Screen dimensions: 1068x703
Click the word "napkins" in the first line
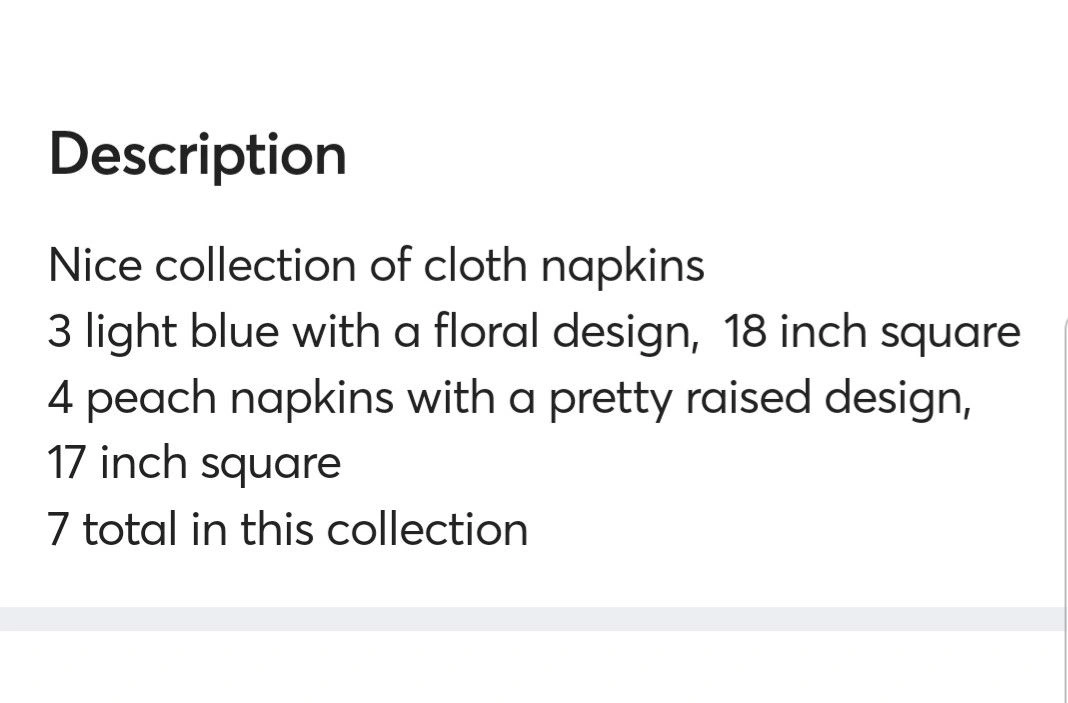pos(623,266)
